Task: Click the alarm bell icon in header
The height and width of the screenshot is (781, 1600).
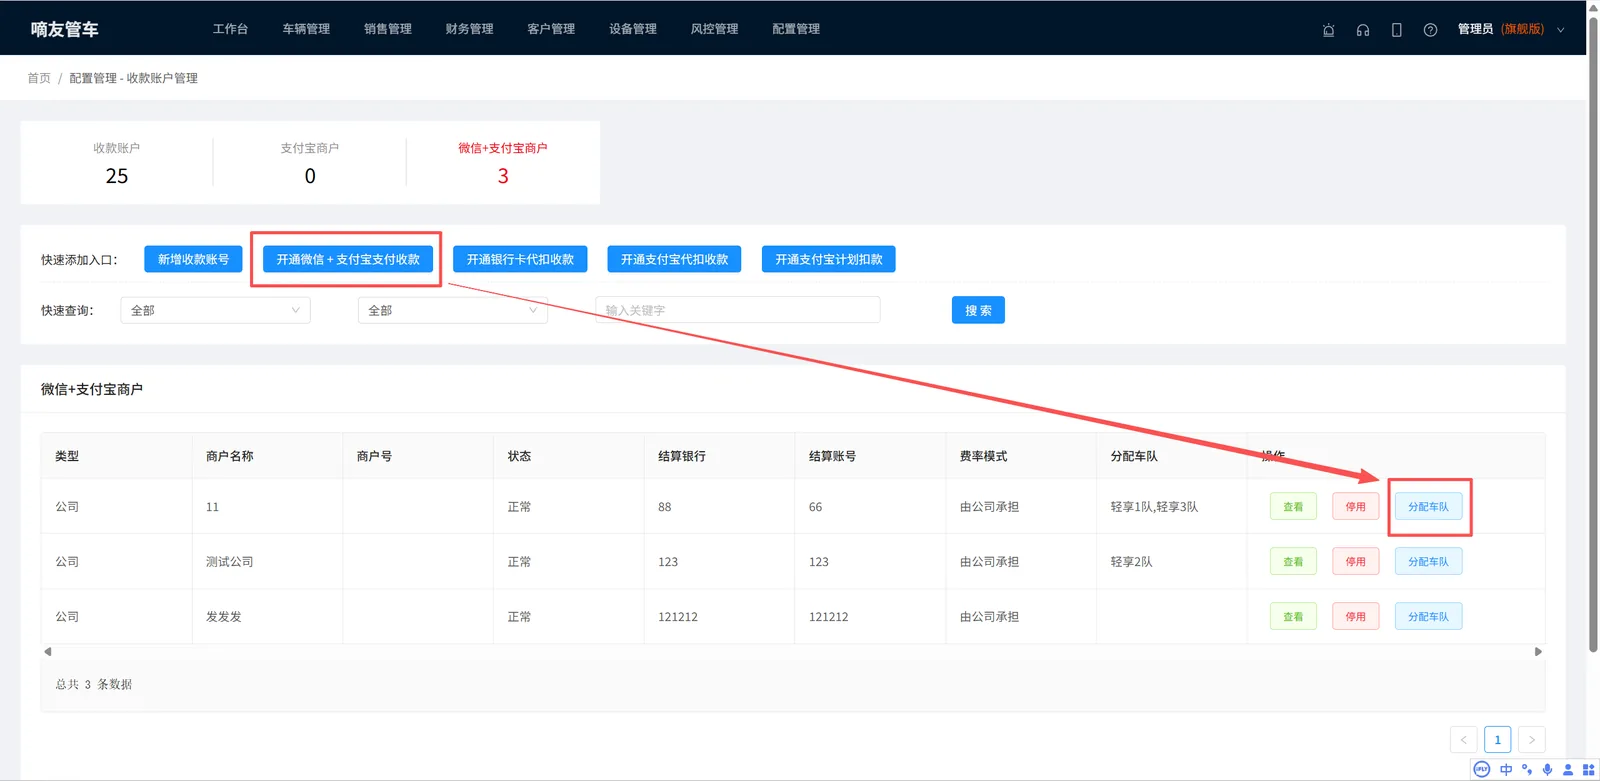Action: tap(1328, 30)
